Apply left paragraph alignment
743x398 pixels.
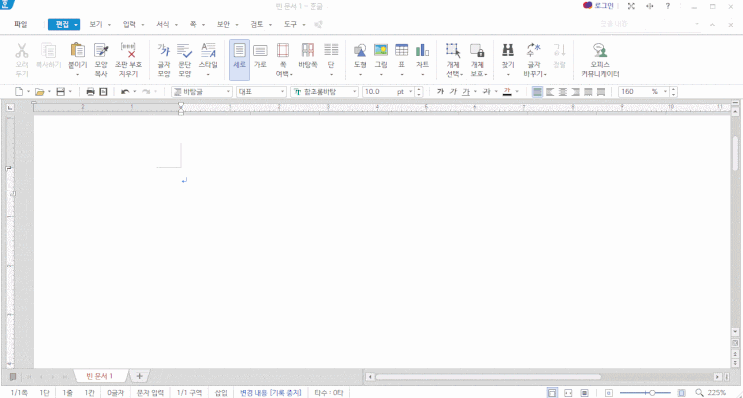click(550, 91)
